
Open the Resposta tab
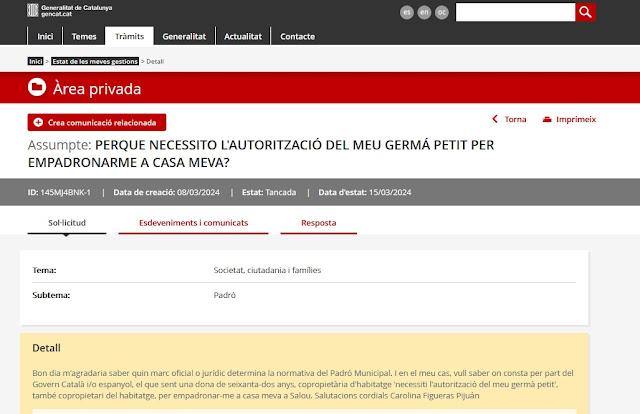(x=319, y=223)
